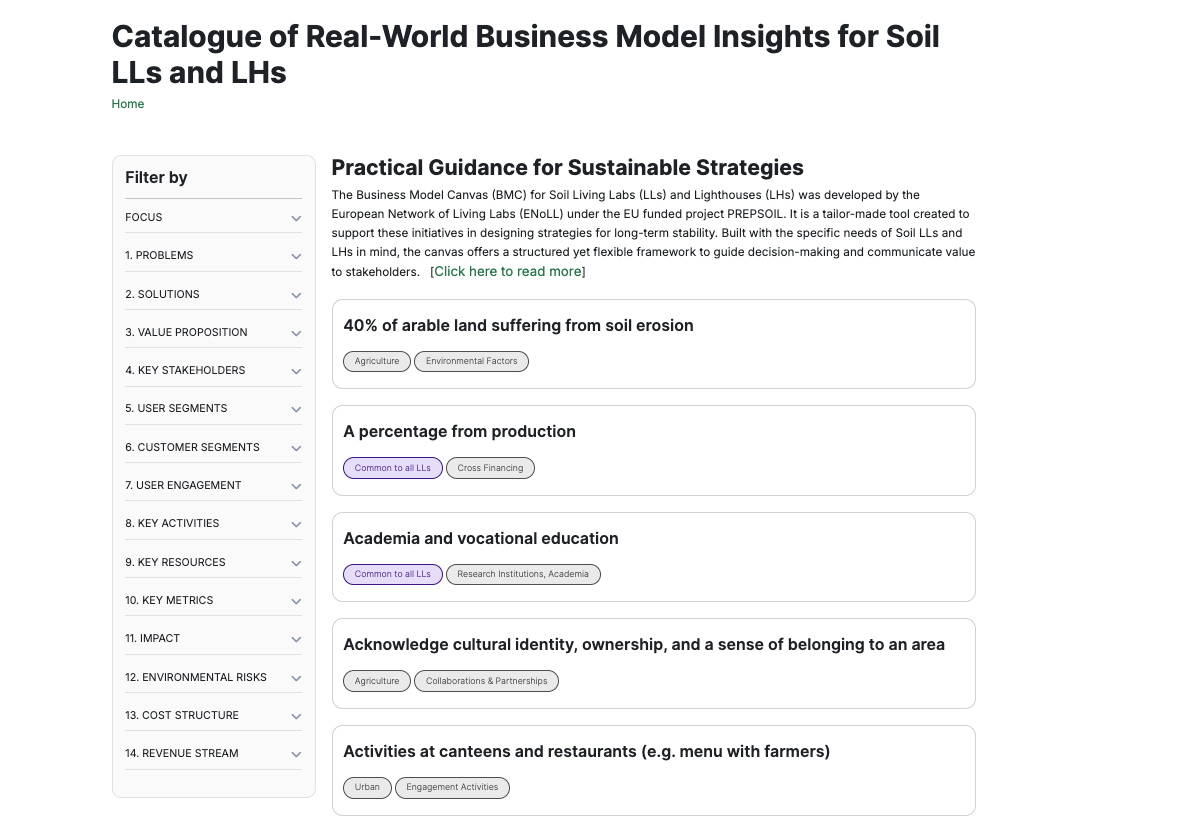1190x825 pixels.
Task: Expand the 10. KEY METRICS chevron
Action: (x=296, y=601)
